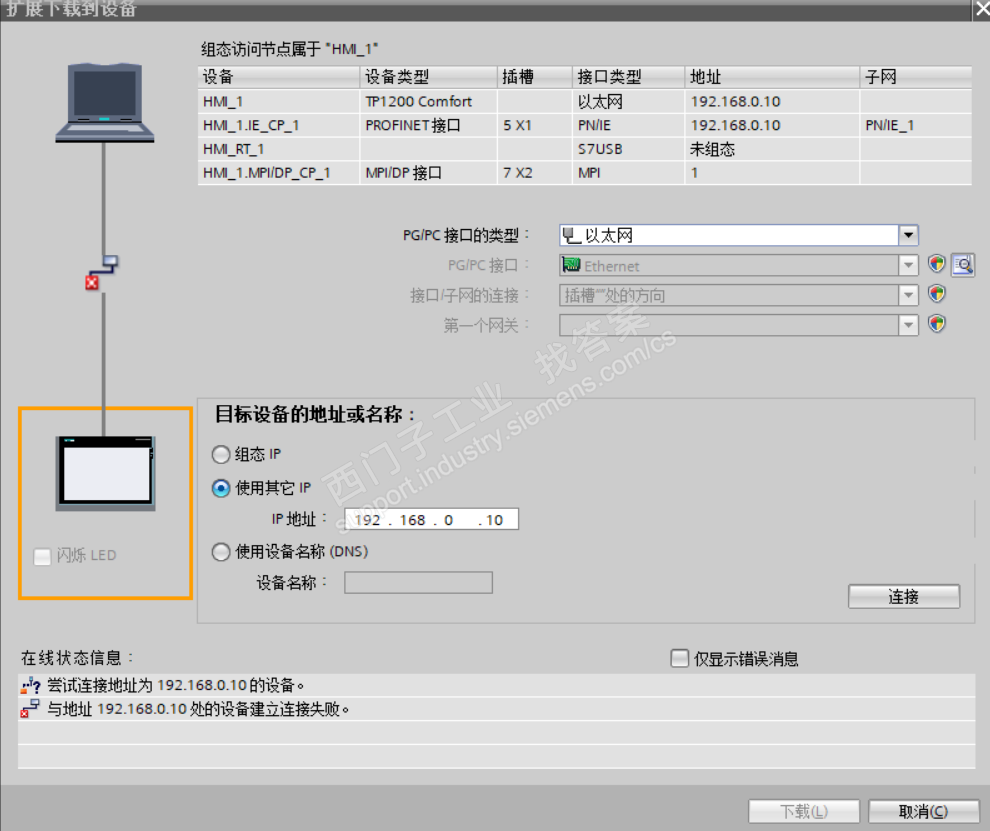Click the HMI touch panel device image
Screen dimensions: 990x831
105,473
